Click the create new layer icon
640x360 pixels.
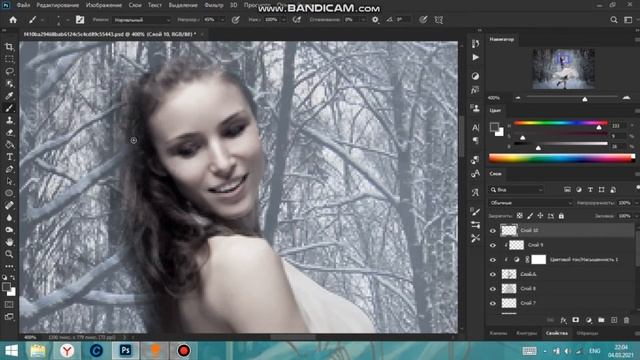tap(614, 320)
